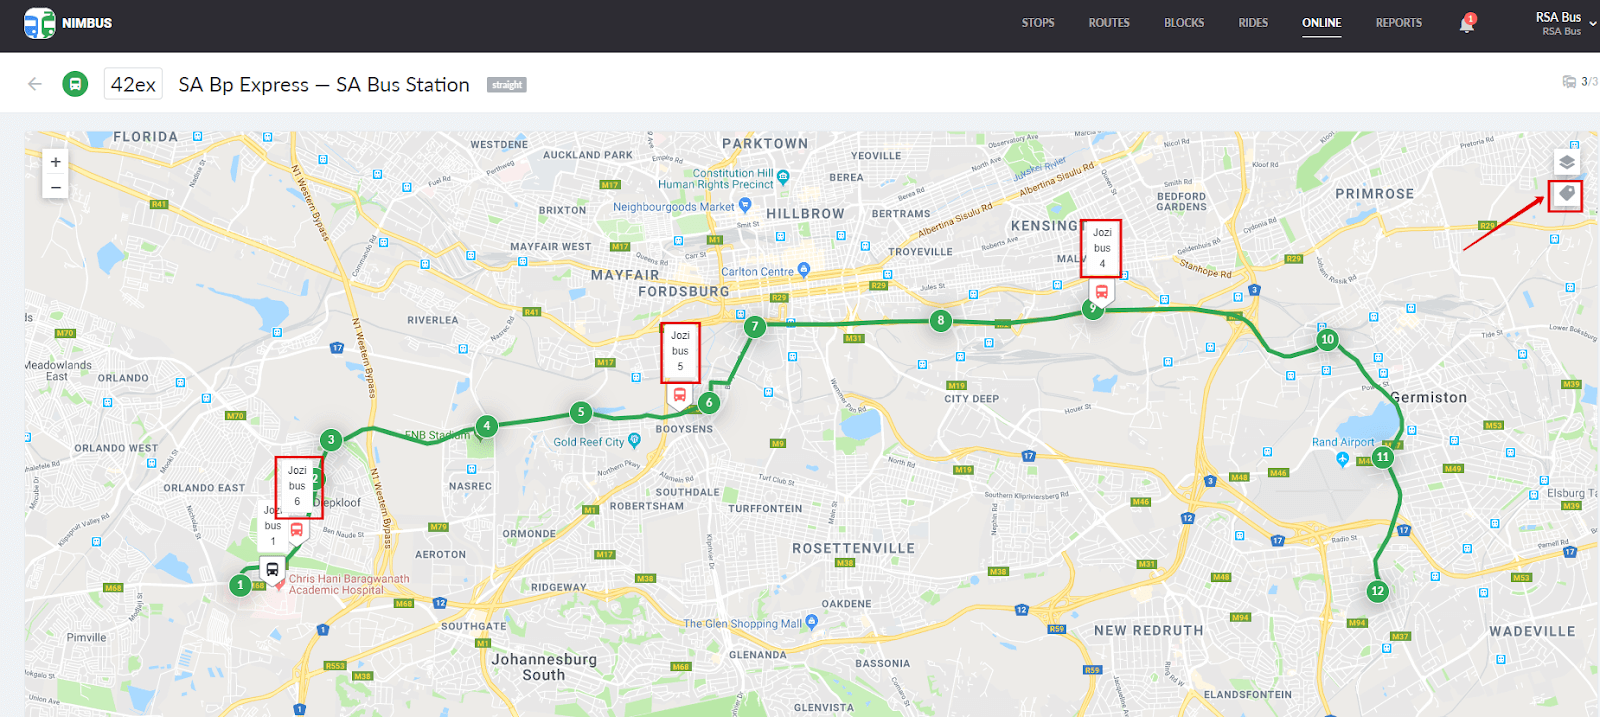The width and height of the screenshot is (1600, 717).
Task: Click the Nimbus logo icon
Action: point(39,23)
